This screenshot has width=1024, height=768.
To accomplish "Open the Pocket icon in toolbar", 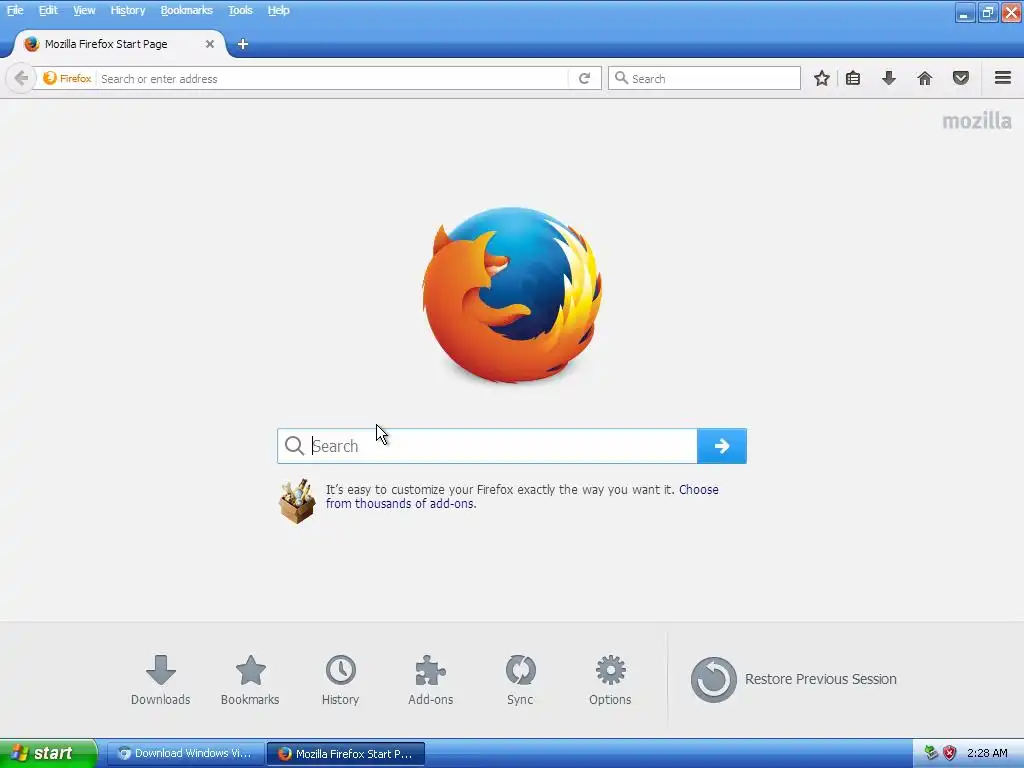I will [x=961, y=78].
